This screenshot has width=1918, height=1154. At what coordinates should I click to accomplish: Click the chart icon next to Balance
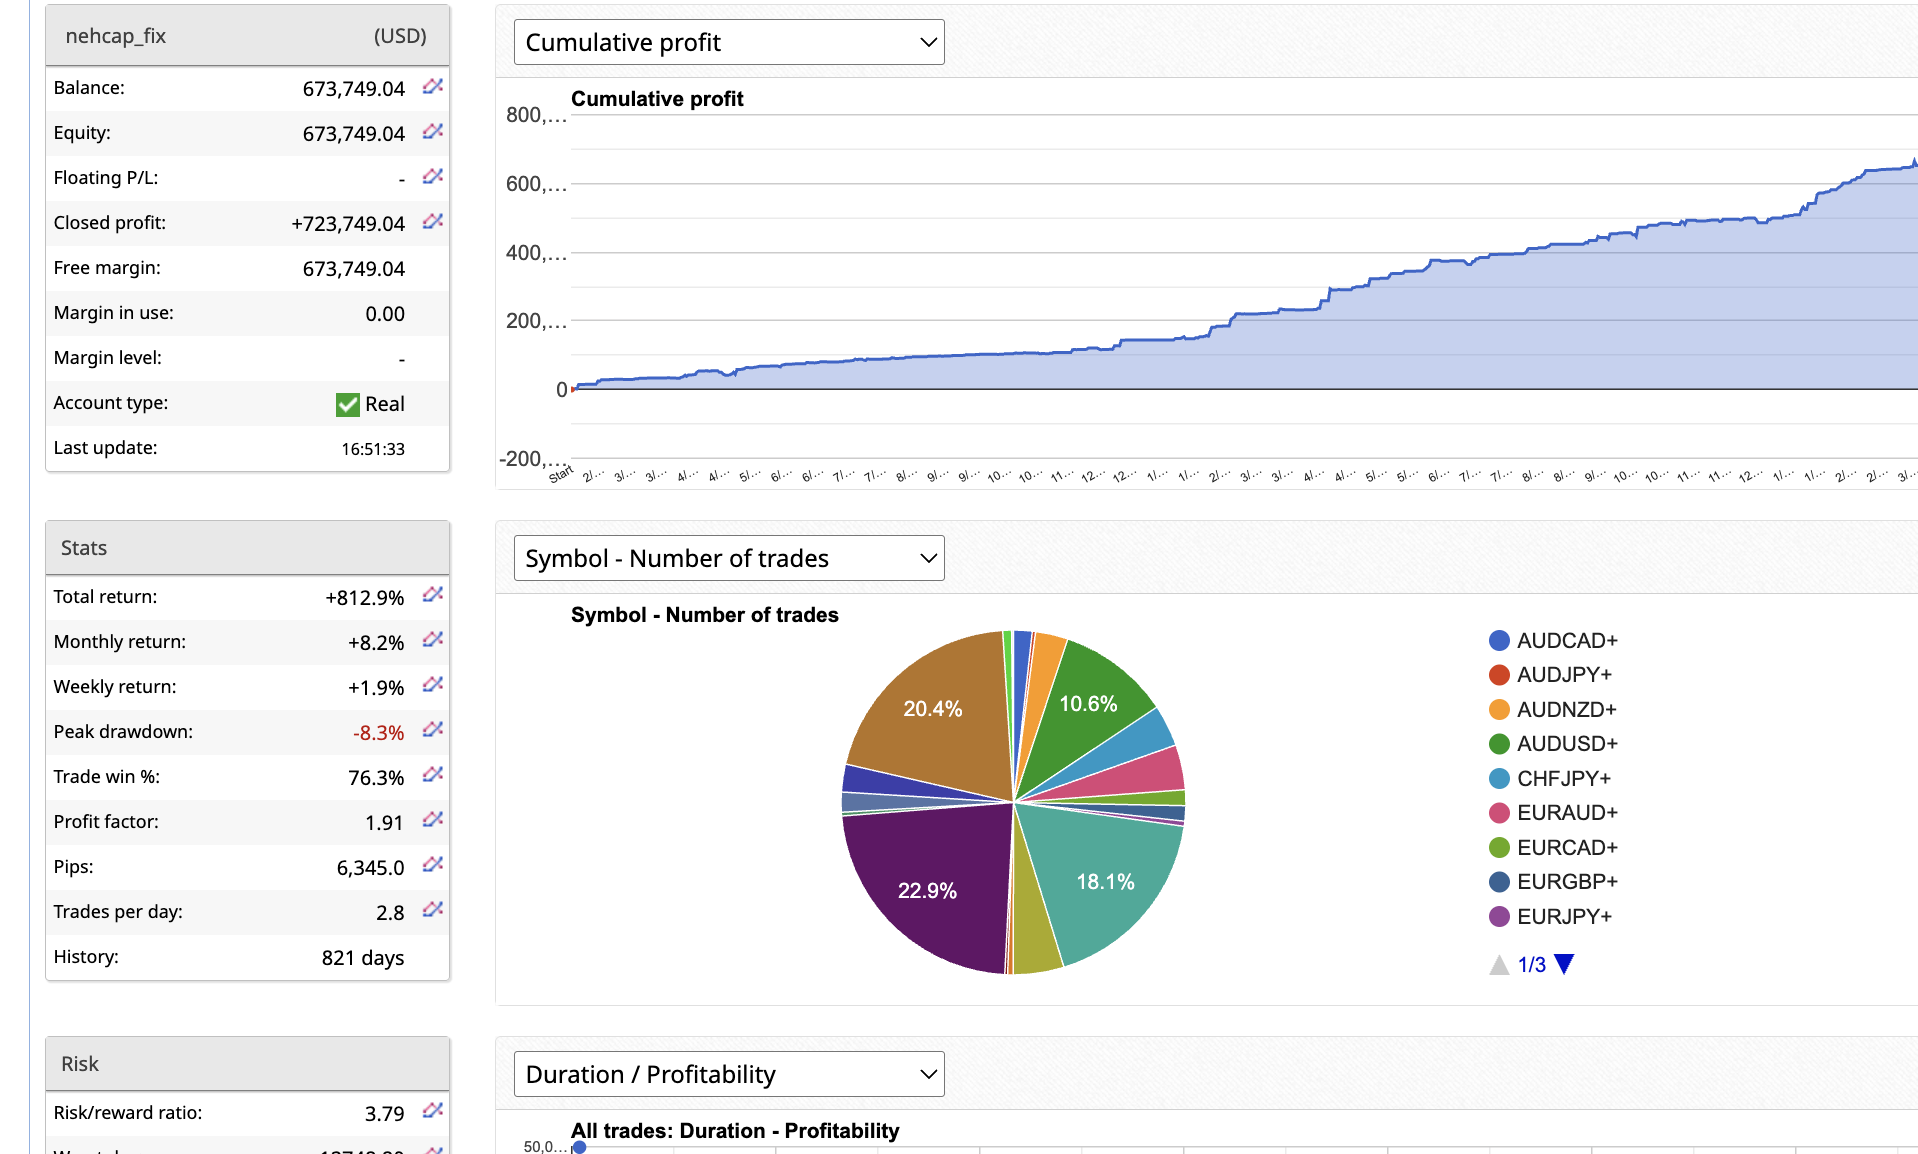pyautogui.click(x=432, y=87)
